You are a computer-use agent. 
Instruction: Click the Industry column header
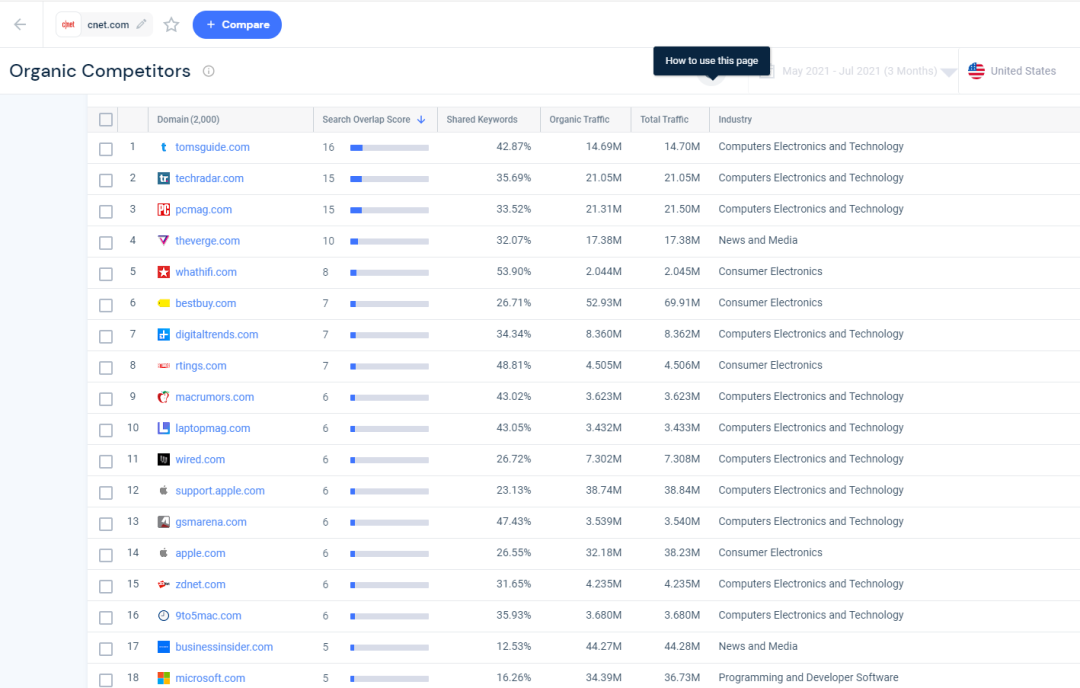pos(735,120)
